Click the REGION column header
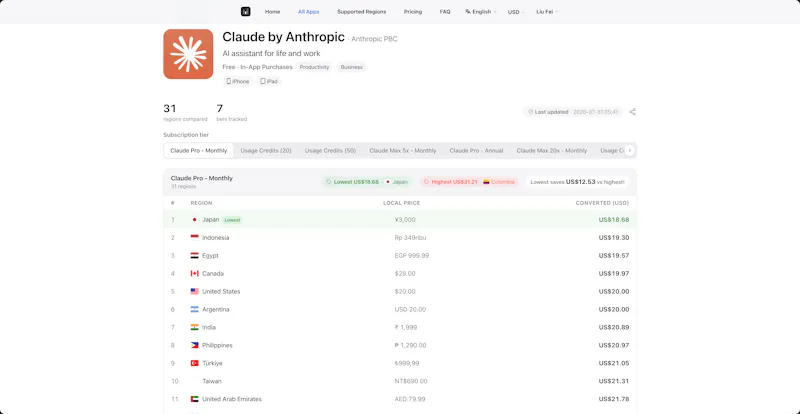The height and width of the screenshot is (414, 800). 201,203
